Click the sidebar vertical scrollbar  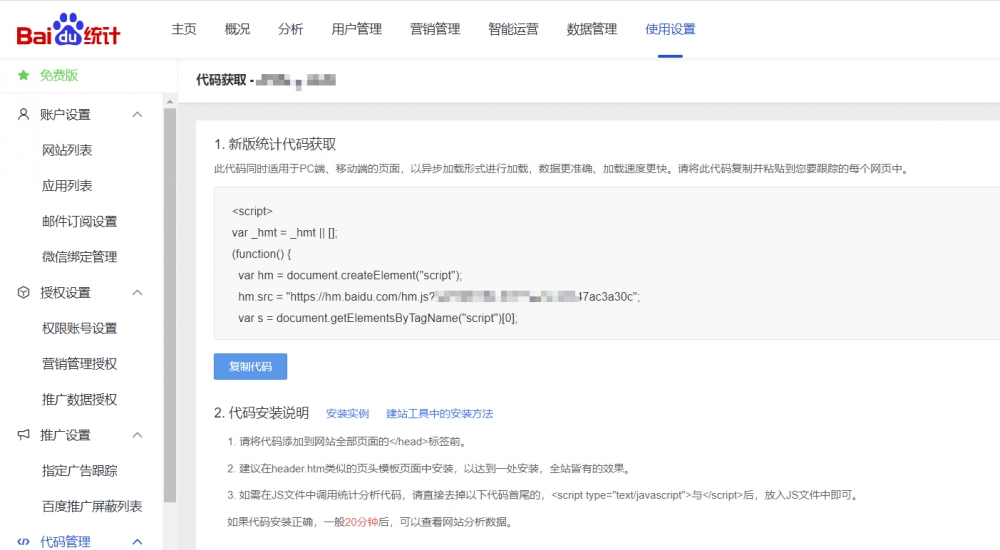pos(170,300)
